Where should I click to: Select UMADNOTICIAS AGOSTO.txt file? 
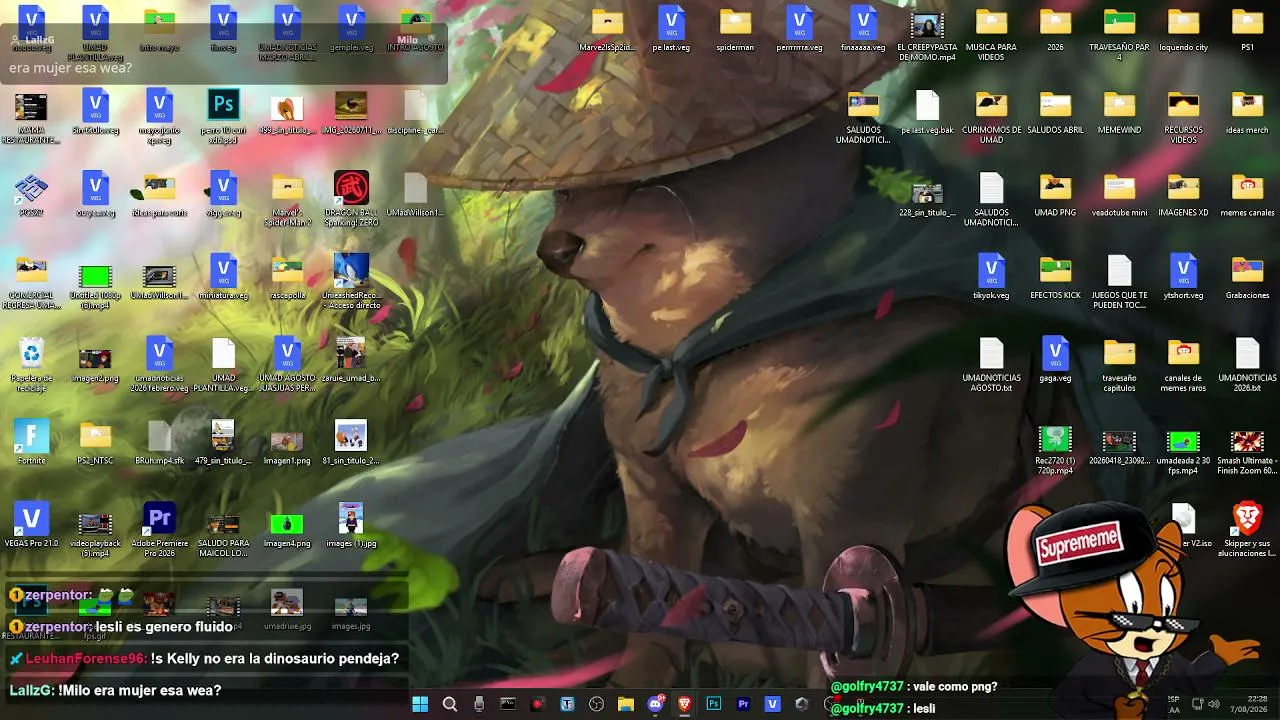coord(991,364)
